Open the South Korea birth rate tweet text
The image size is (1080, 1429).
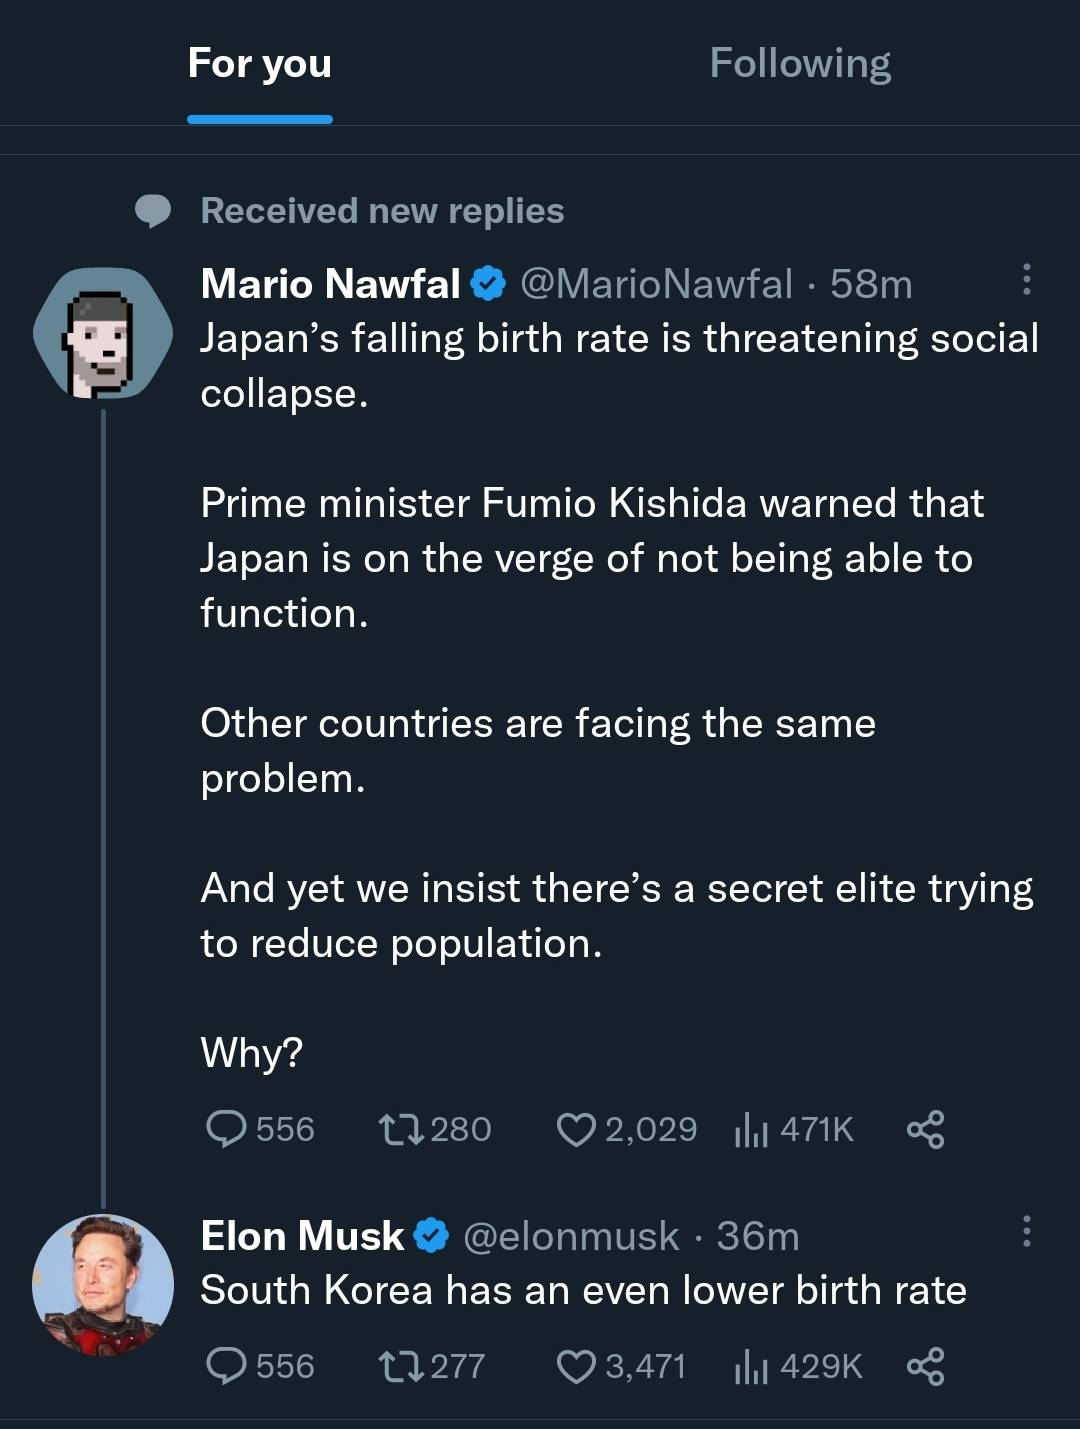click(583, 1291)
